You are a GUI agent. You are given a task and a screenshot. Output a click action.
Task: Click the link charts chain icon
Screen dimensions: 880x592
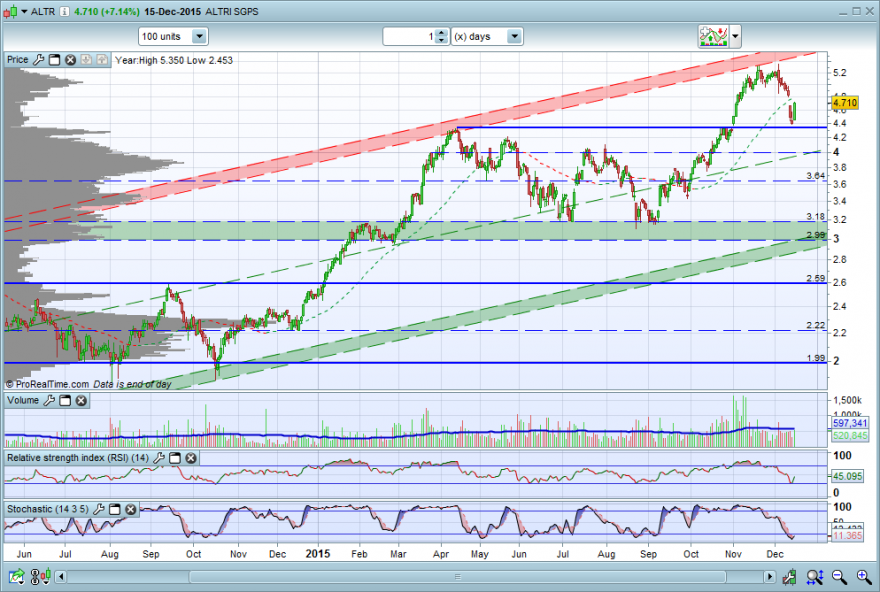(x=35, y=576)
